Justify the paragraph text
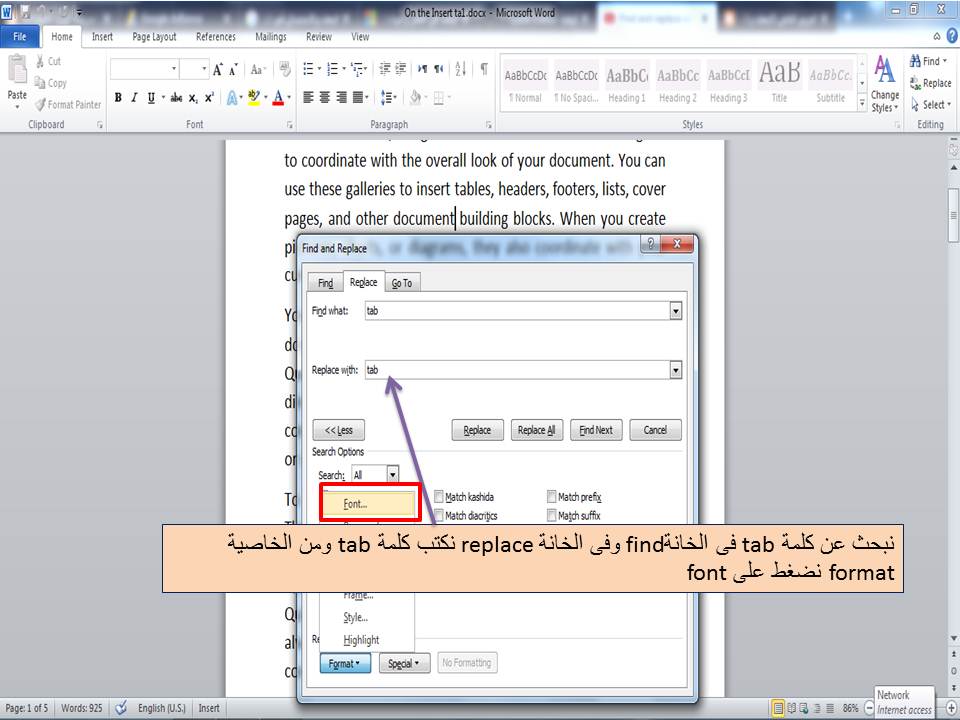Image resolution: width=960 pixels, height=720 pixels. (x=358, y=97)
